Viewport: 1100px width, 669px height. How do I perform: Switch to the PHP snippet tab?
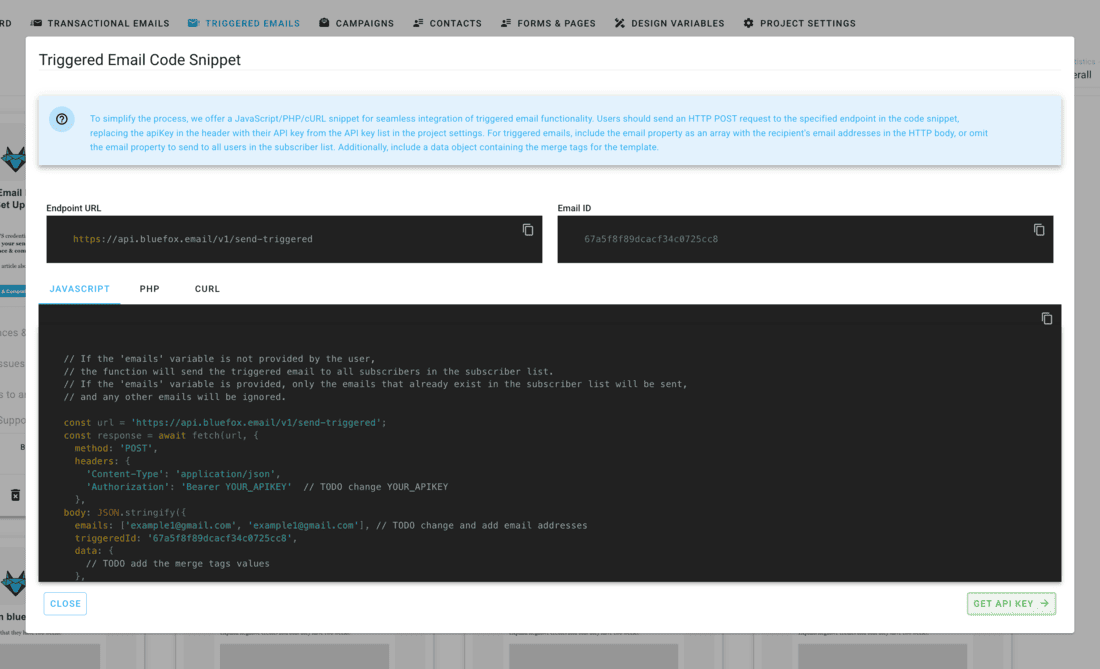tap(149, 289)
